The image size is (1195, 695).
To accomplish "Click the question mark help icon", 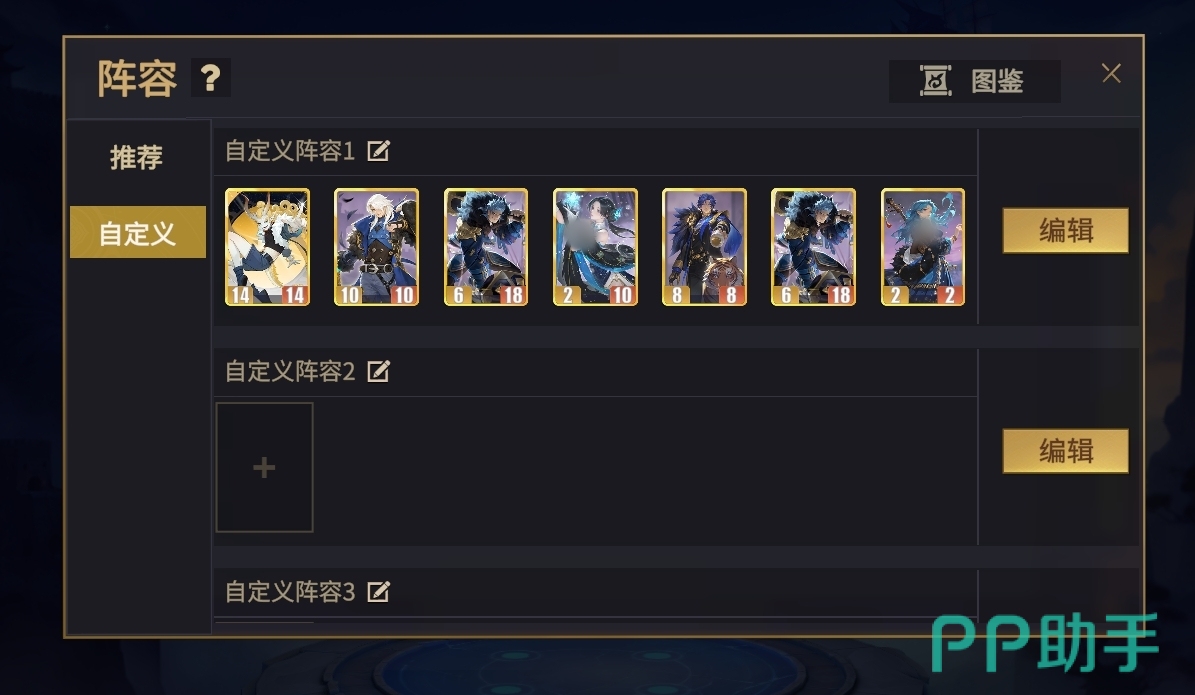I will [210, 78].
